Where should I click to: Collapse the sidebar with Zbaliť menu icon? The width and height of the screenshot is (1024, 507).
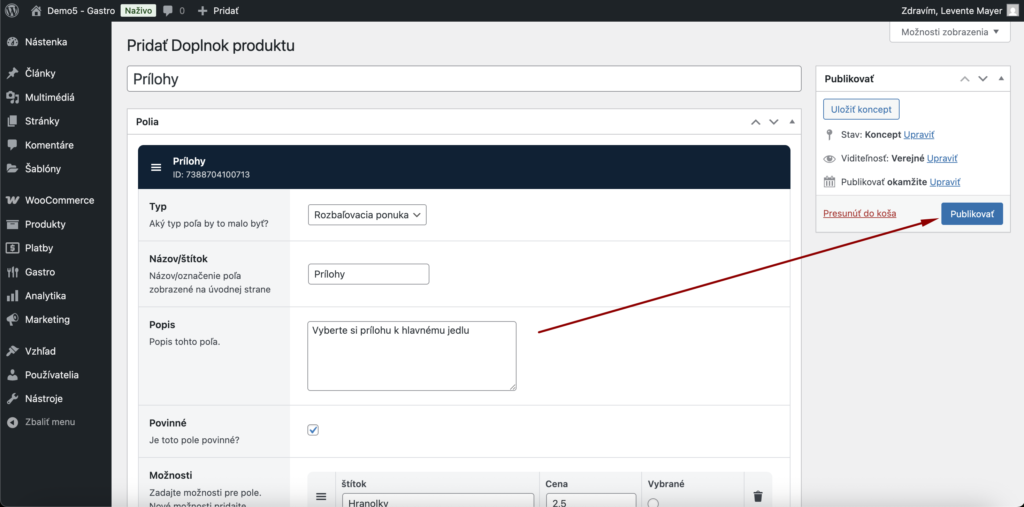pyautogui.click(x=12, y=422)
